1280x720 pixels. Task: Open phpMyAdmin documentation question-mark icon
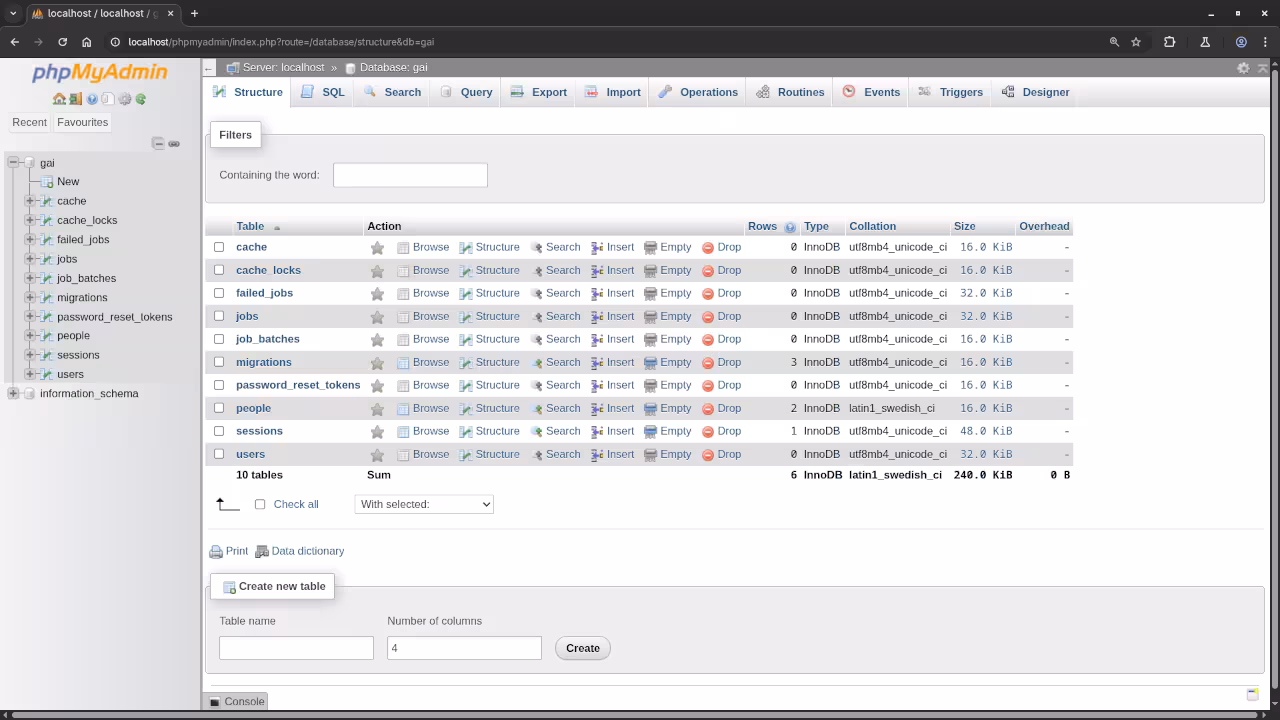(92, 99)
